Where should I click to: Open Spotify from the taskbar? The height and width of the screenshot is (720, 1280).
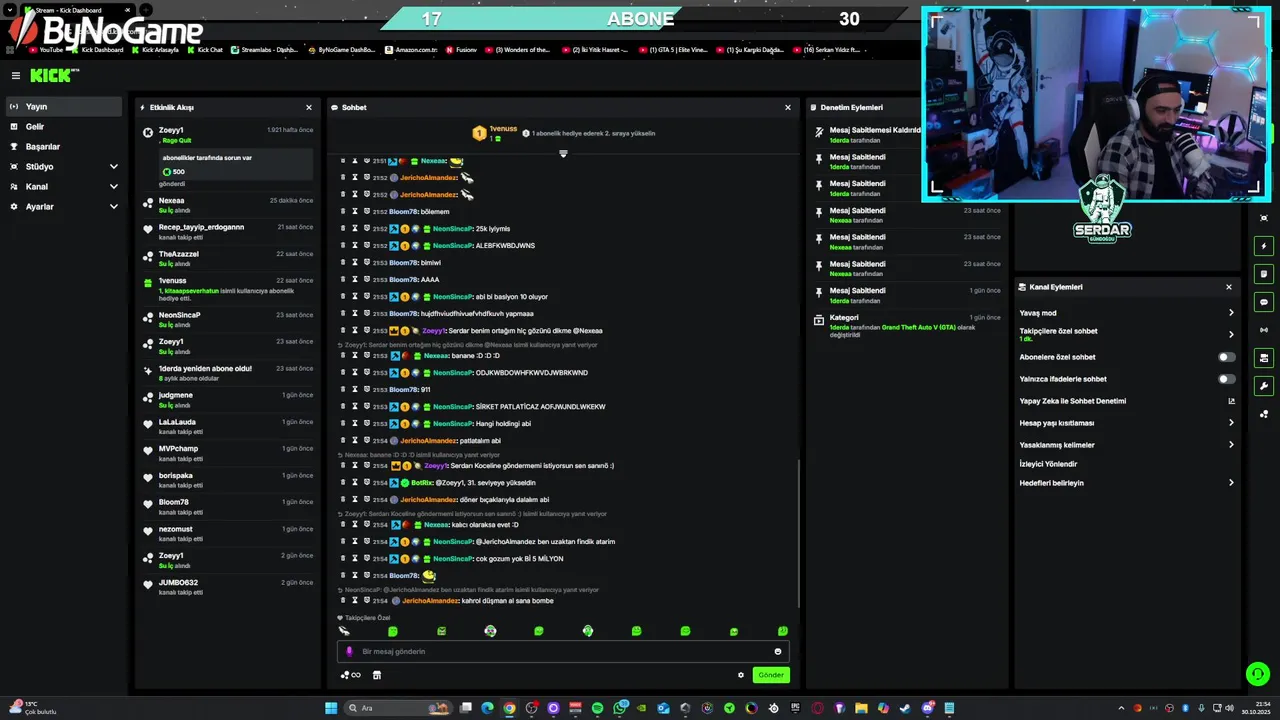pyautogui.click(x=597, y=708)
